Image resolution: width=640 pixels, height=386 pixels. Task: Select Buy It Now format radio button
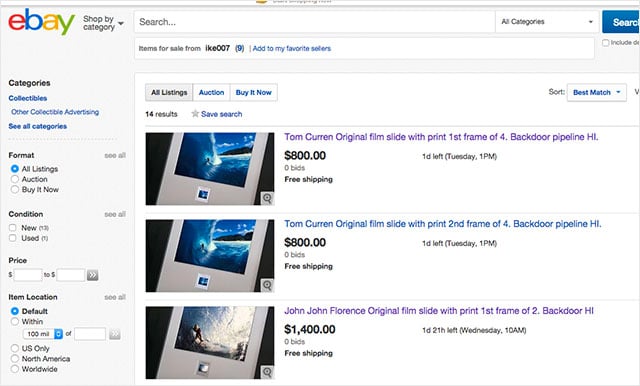point(15,189)
